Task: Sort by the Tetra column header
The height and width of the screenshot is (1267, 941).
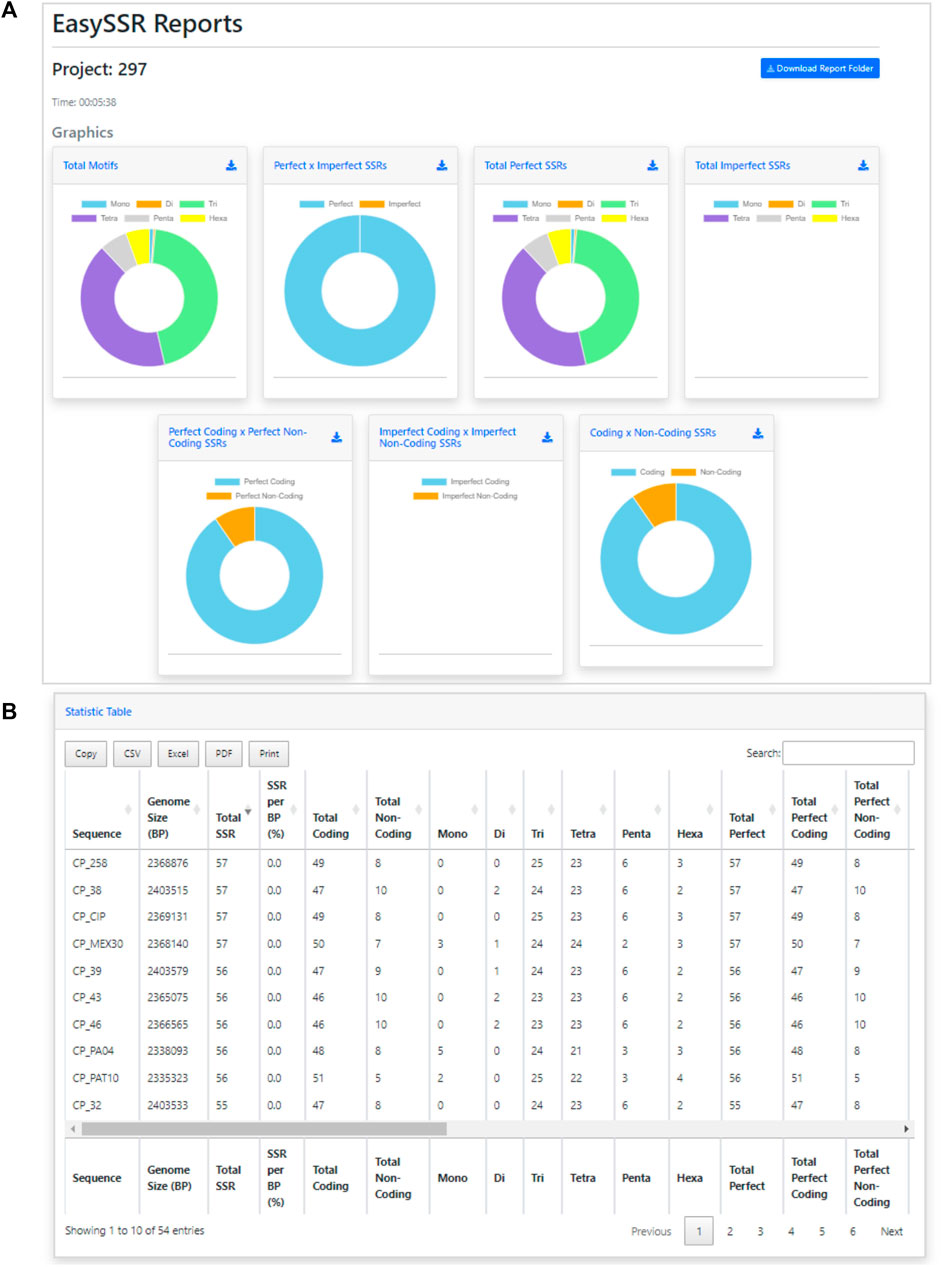Action: [x=588, y=810]
